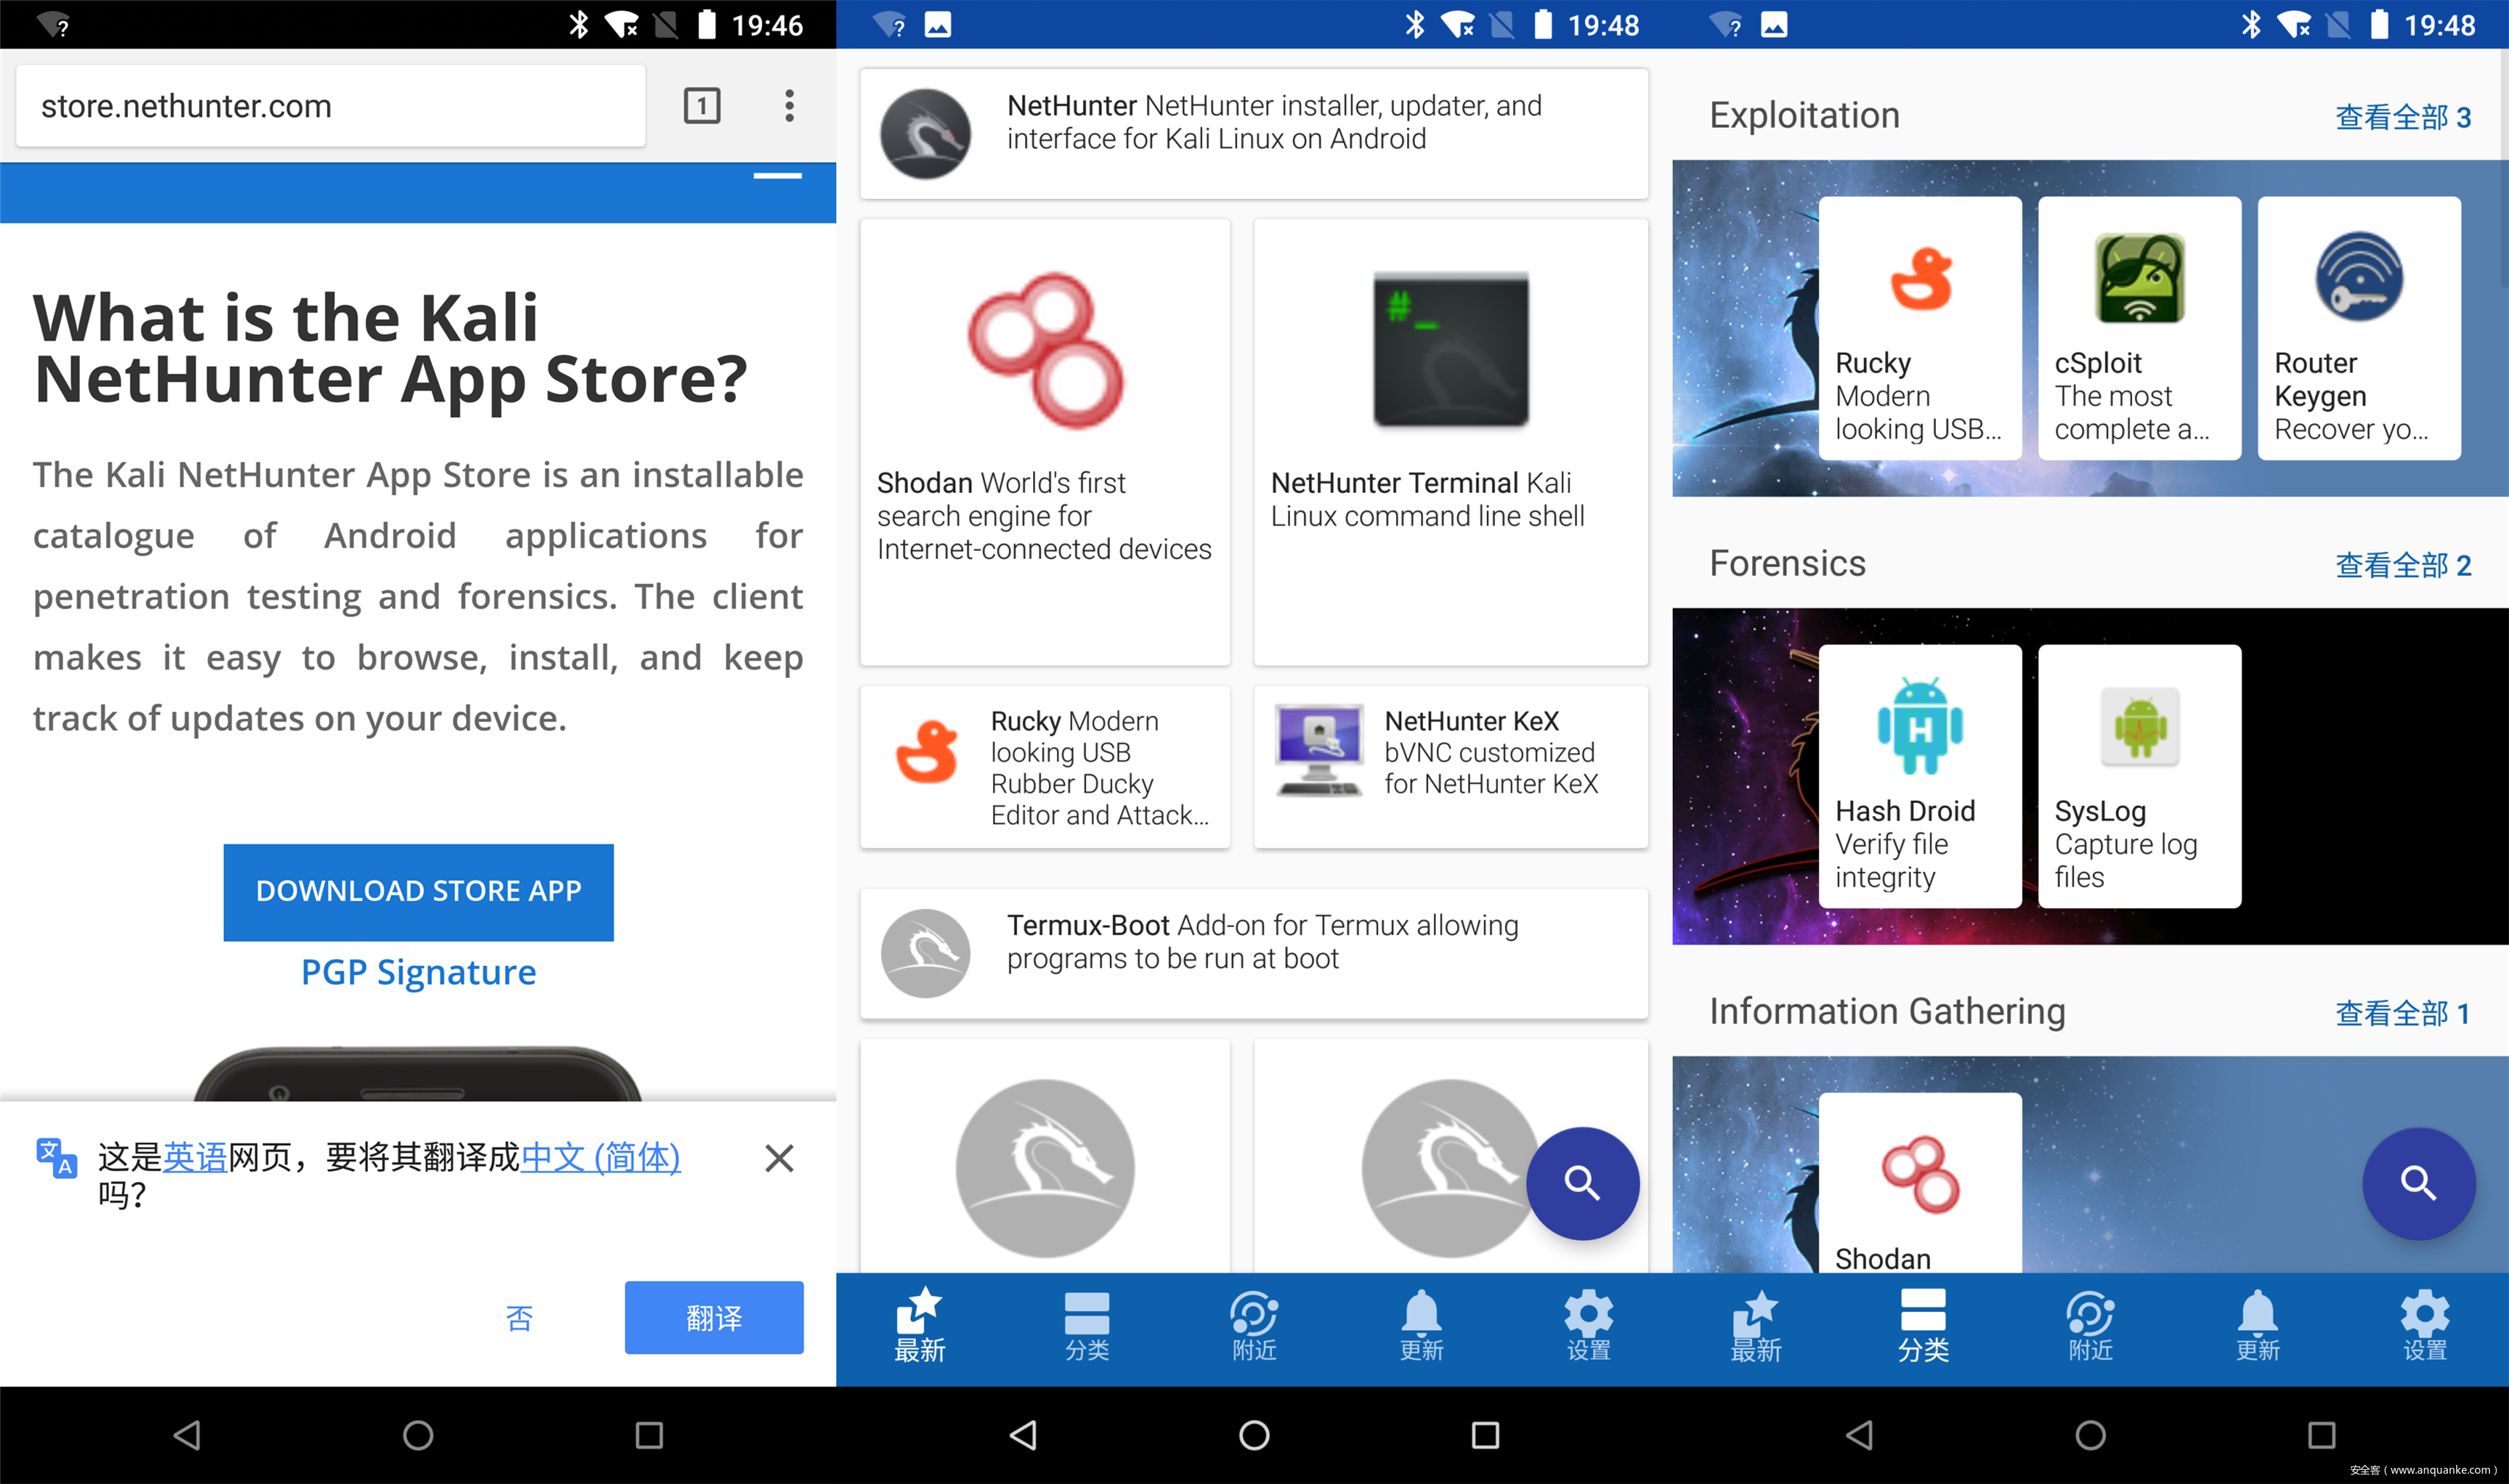Open SysLog app card
Image resolution: width=2509 pixels, height=1484 pixels.
coord(2139,776)
